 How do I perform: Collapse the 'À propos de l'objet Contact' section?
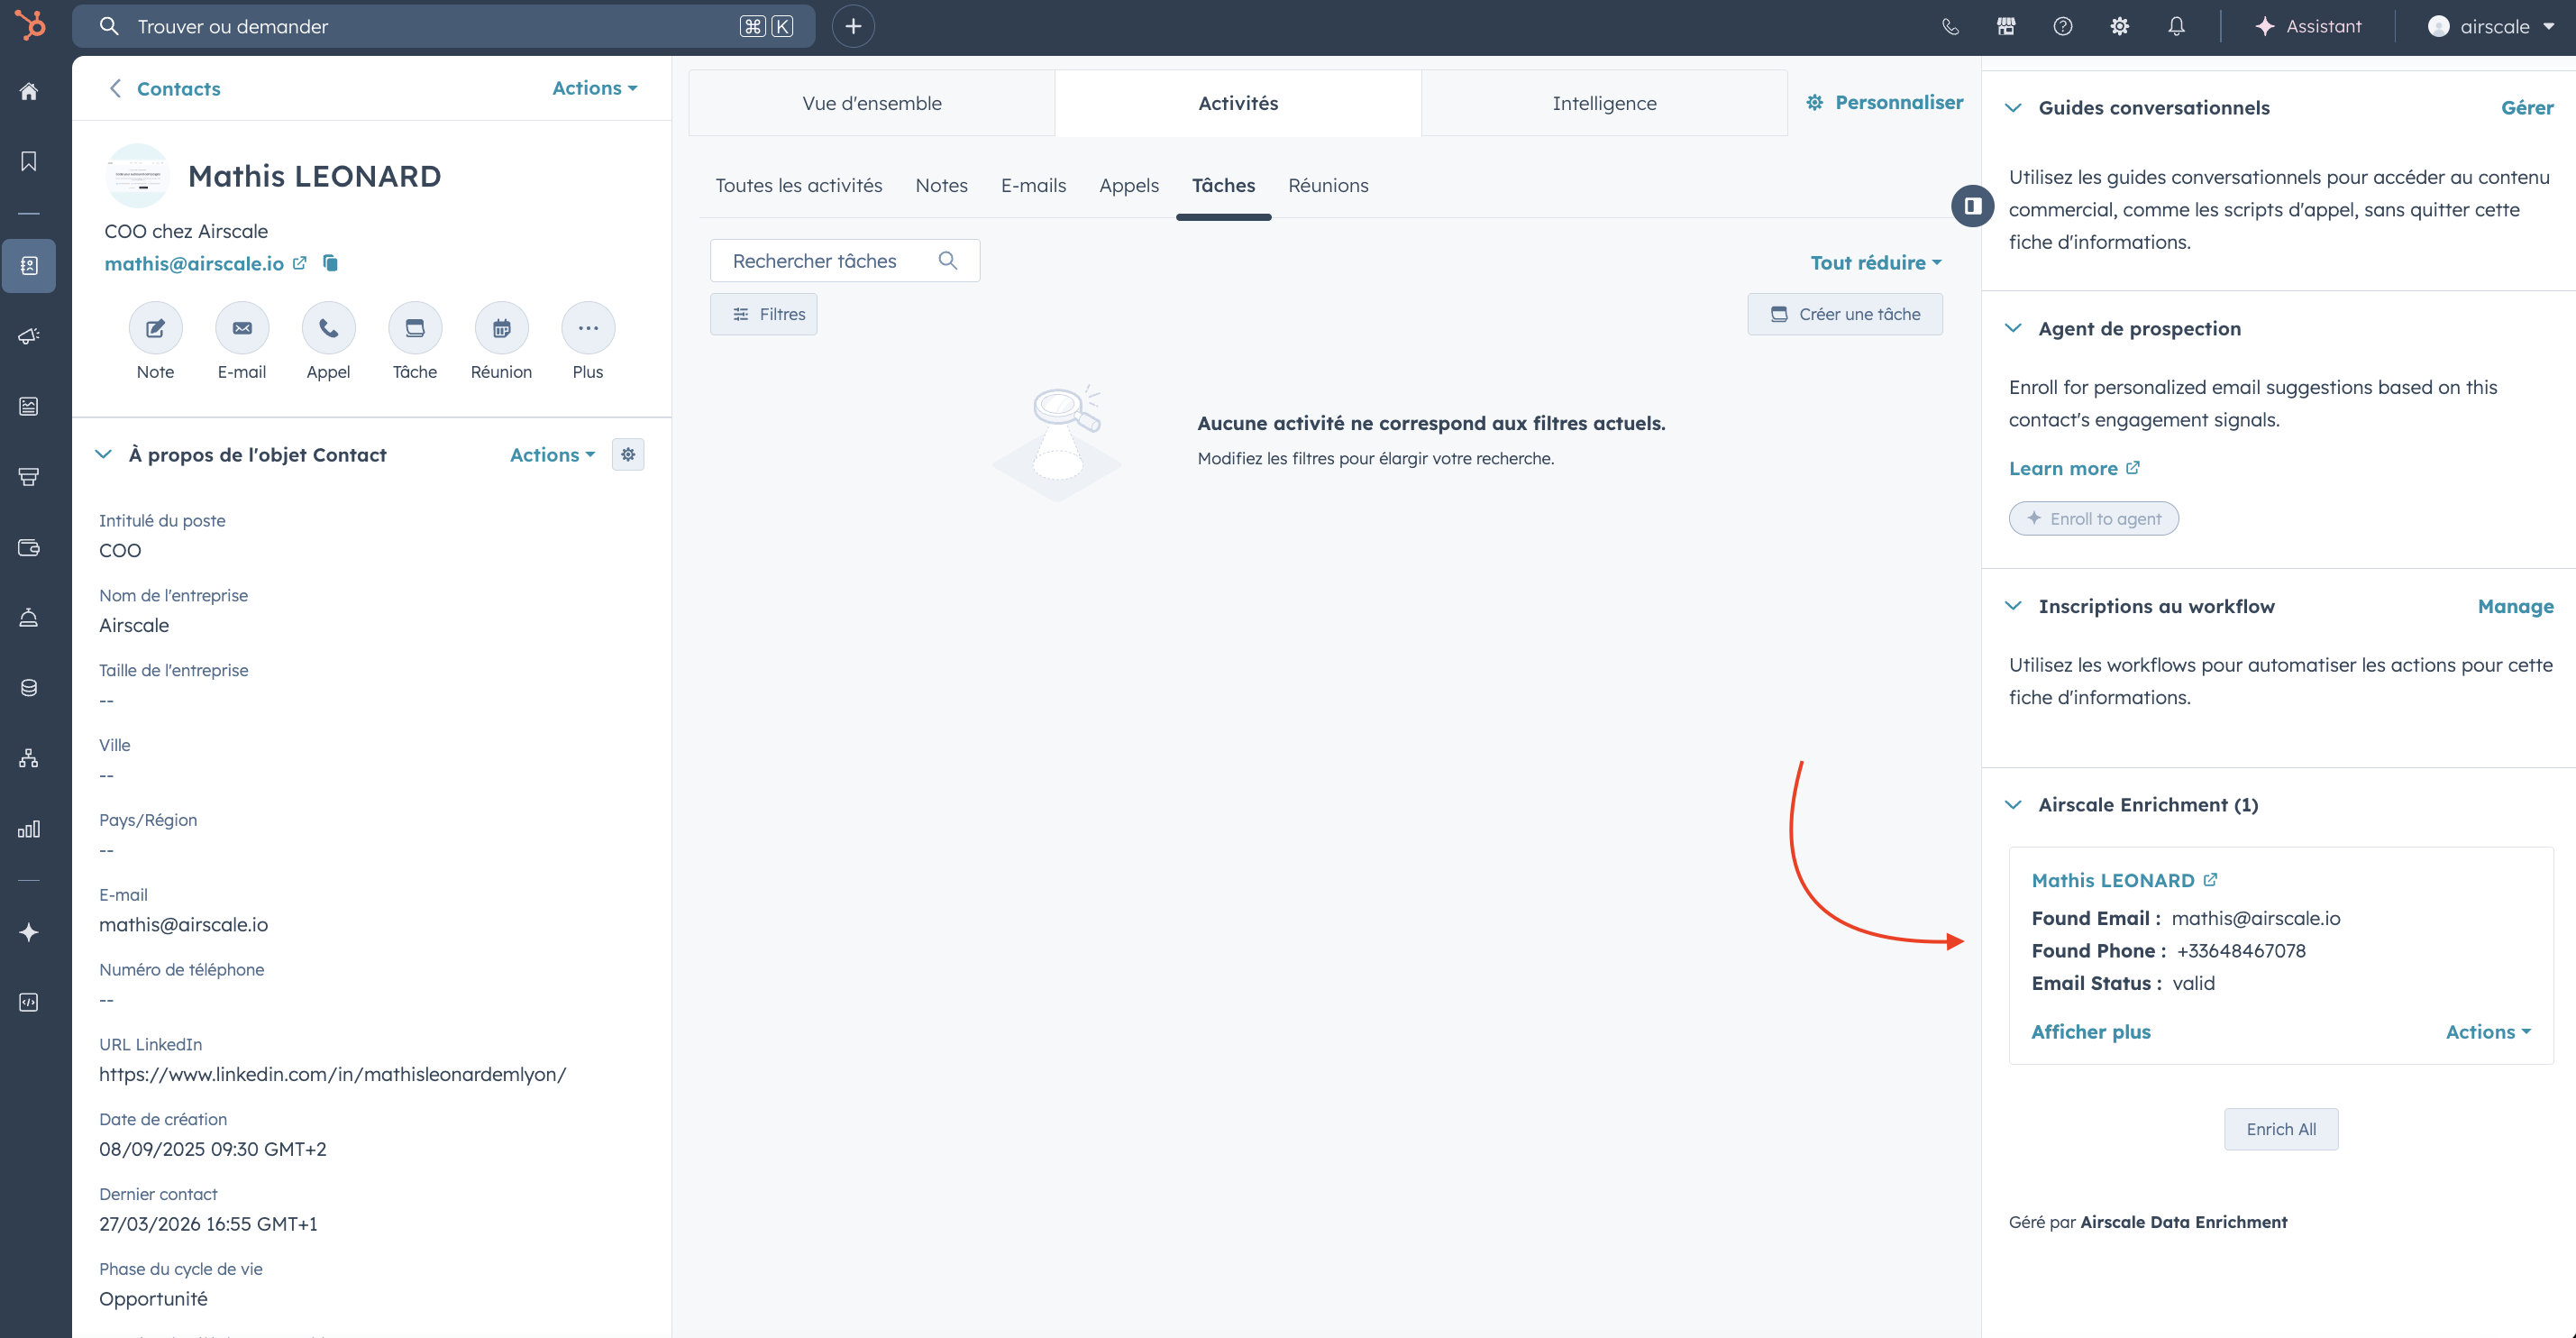(x=104, y=454)
